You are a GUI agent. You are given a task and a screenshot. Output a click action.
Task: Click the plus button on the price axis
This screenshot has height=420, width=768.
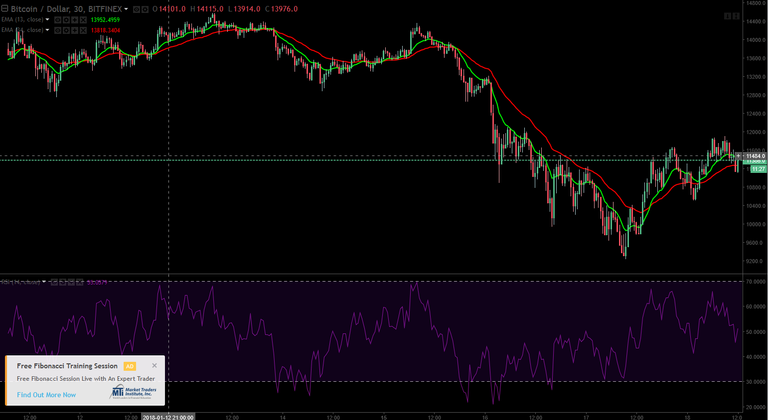[739, 156]
